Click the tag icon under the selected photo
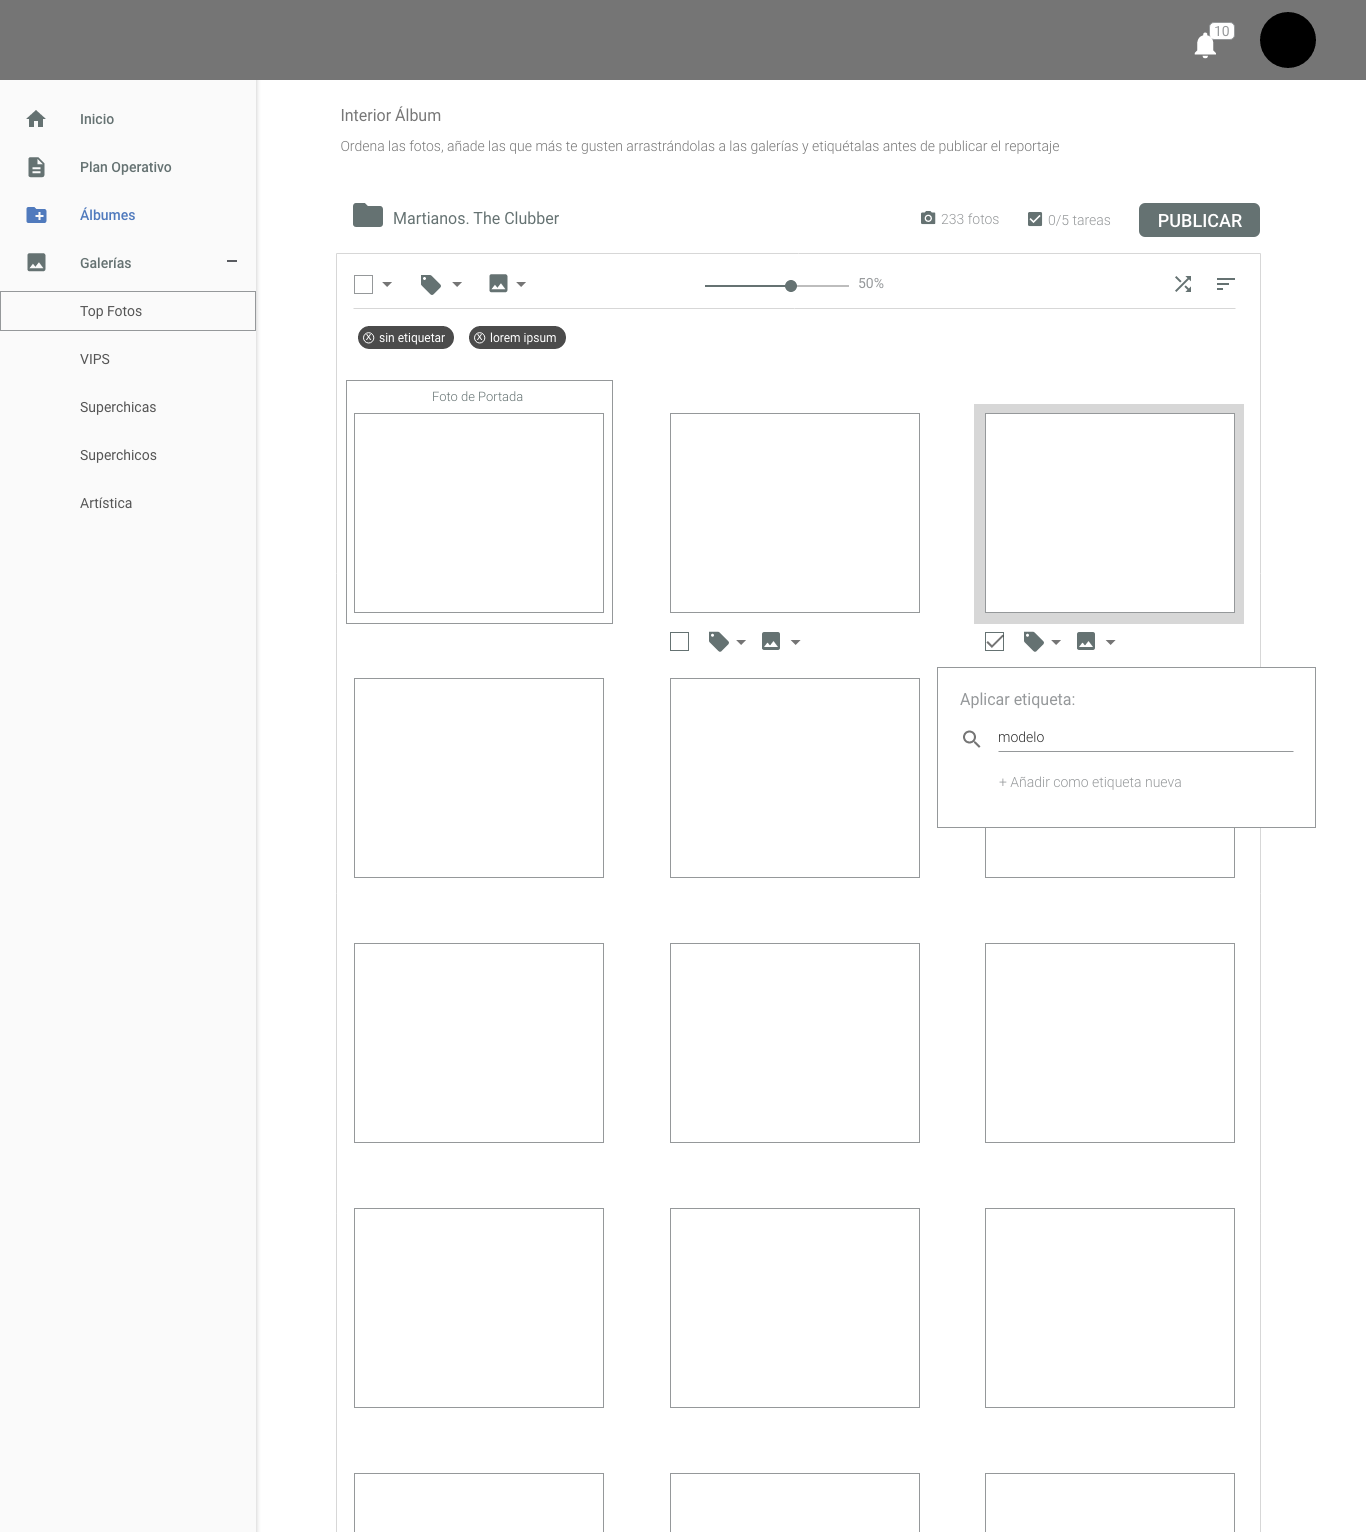 click(x=1034, y=642)
